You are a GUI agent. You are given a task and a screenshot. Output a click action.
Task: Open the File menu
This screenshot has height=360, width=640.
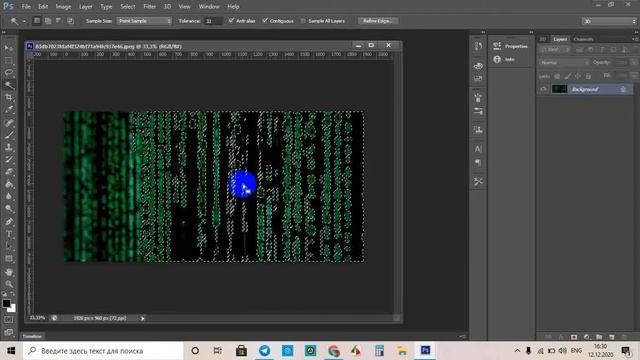coord(26,7)
